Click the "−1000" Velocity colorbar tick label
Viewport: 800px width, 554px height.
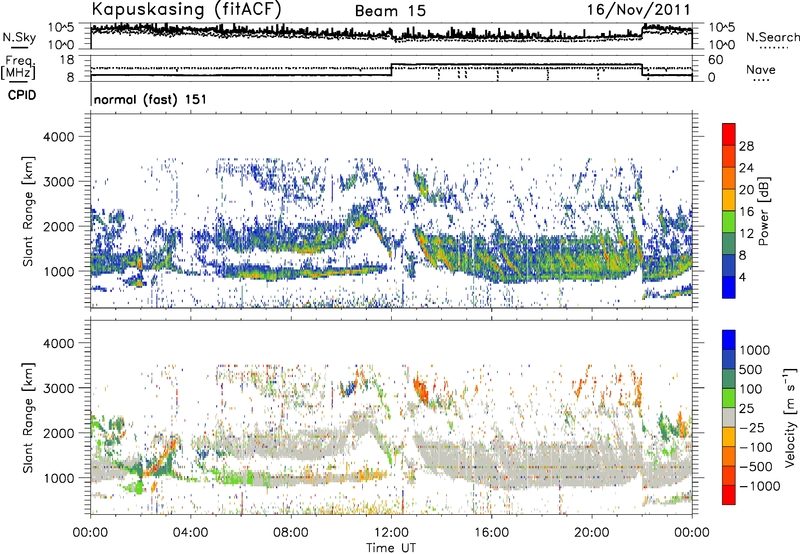click(x=759, y=486)
